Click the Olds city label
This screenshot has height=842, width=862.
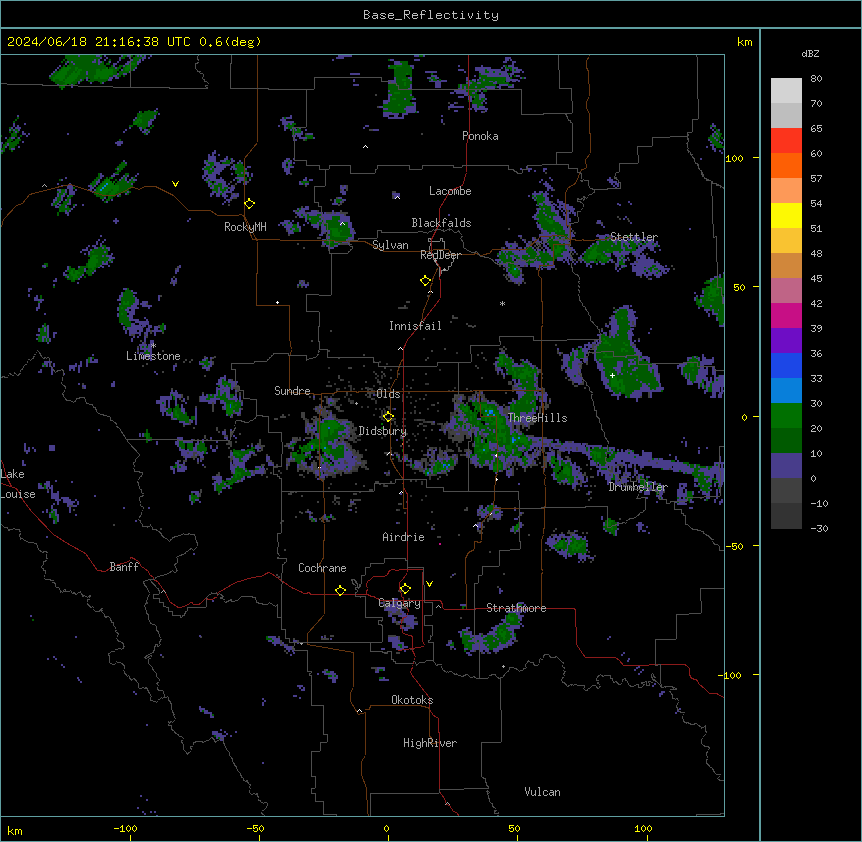tap(388, 394)
